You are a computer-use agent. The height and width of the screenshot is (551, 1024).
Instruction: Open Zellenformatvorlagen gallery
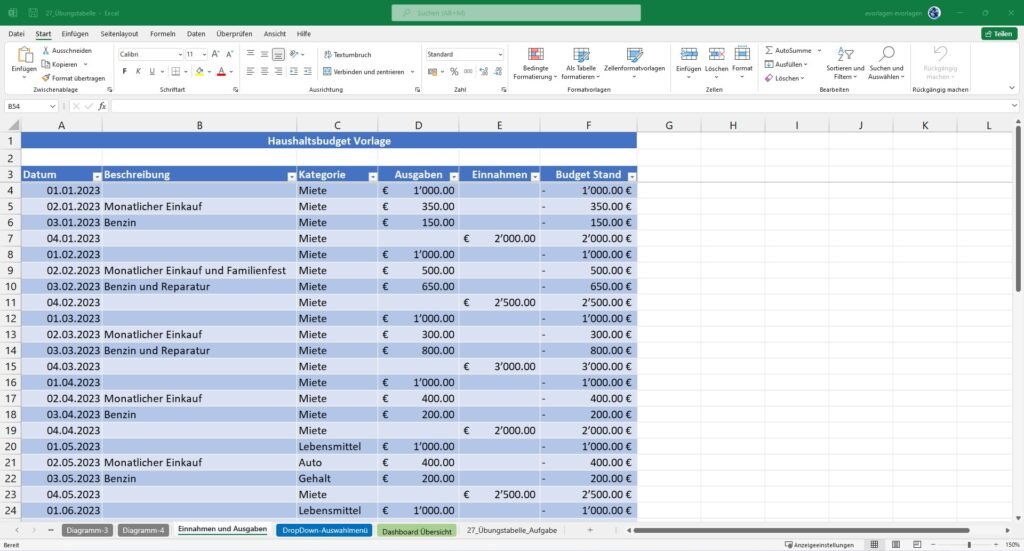point(634,63)
